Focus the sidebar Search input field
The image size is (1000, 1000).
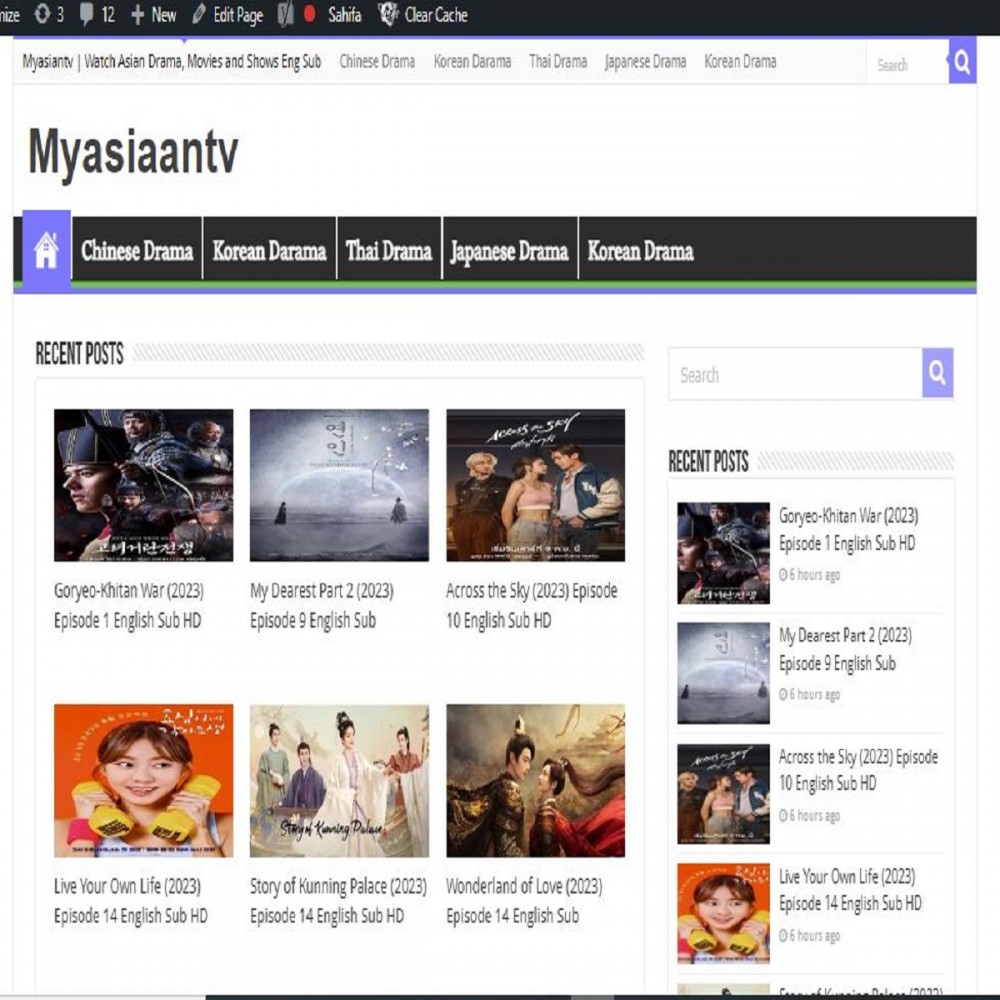pyautogui.click(x=795, y=374)
